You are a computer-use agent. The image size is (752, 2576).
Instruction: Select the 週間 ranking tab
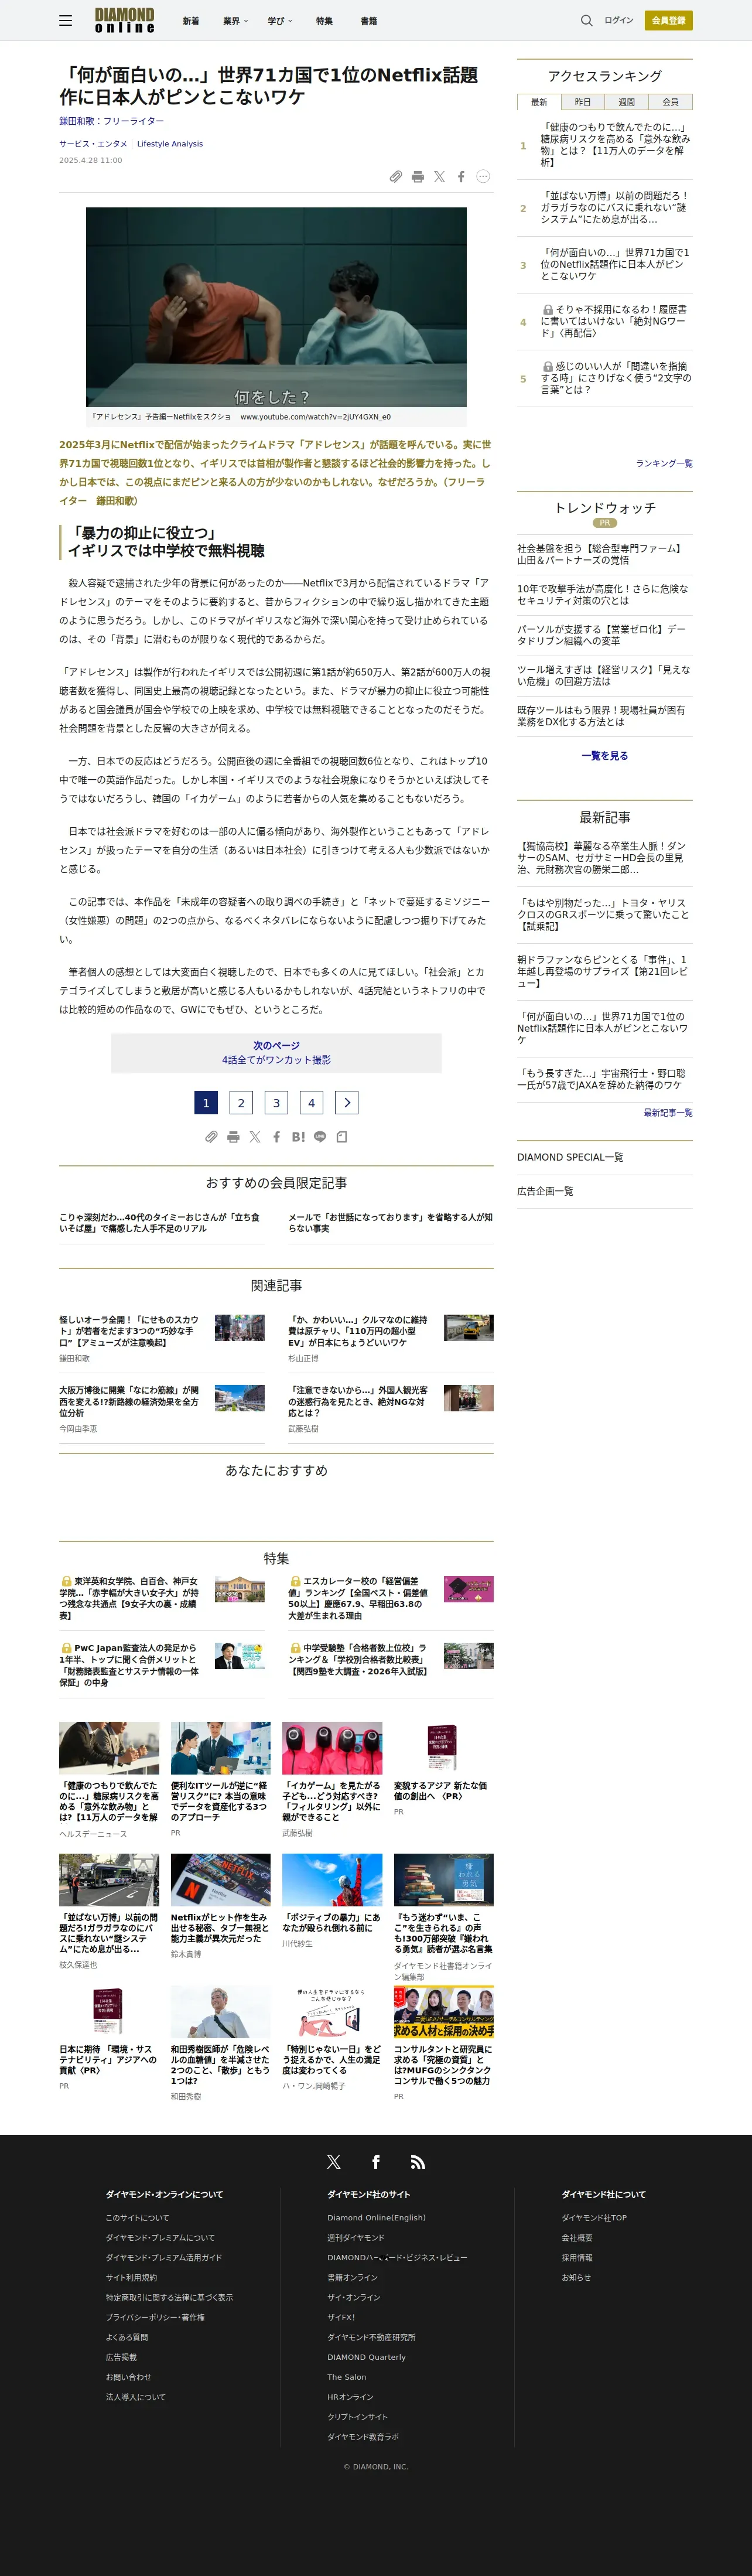pos(627,102)
